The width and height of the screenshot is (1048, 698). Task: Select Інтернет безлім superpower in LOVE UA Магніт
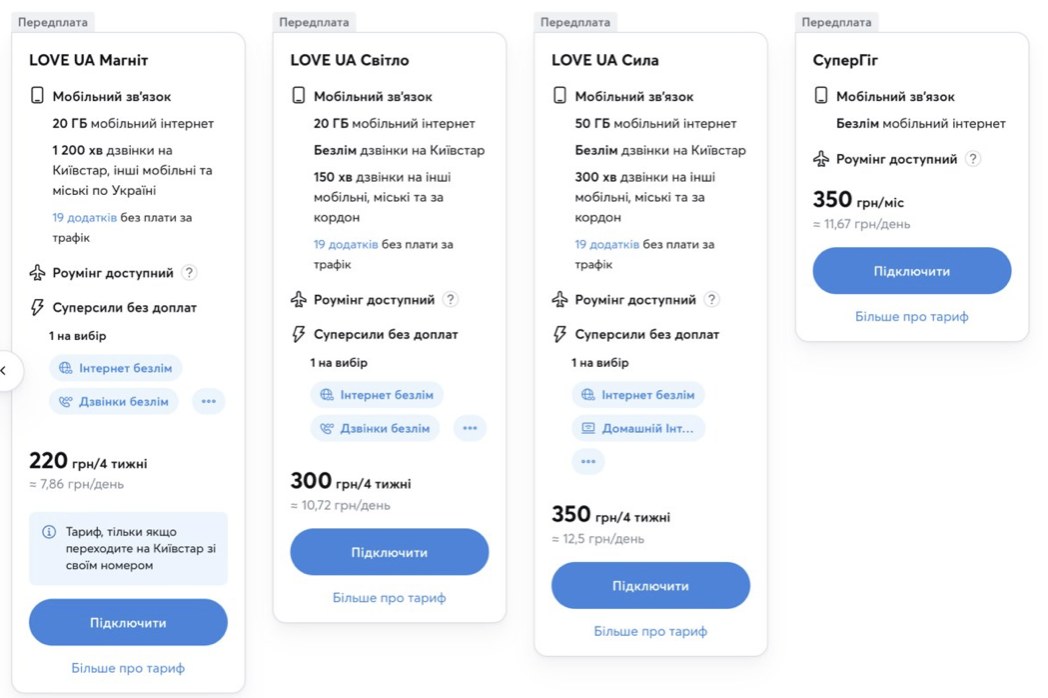pyautogui.click(x=115, y=368)
